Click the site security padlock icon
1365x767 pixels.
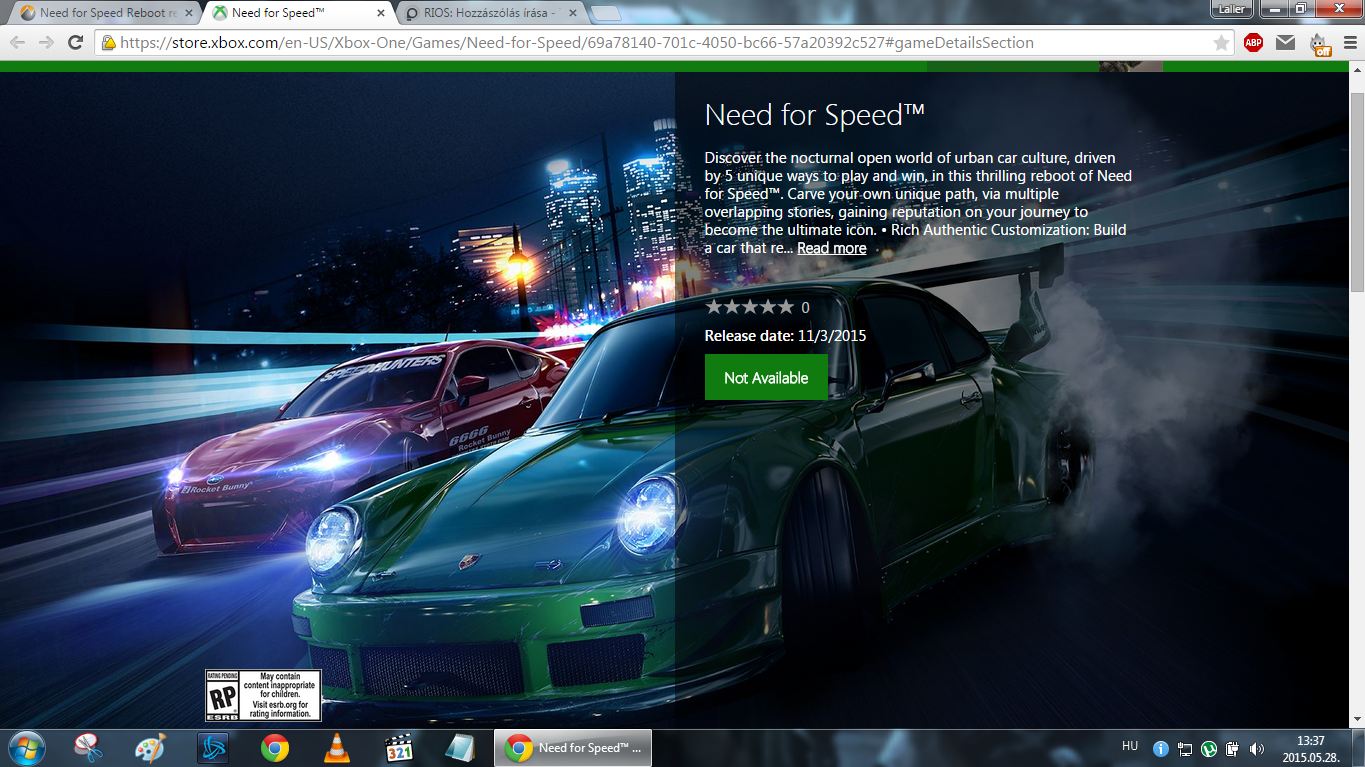click(x=109, y=43)
